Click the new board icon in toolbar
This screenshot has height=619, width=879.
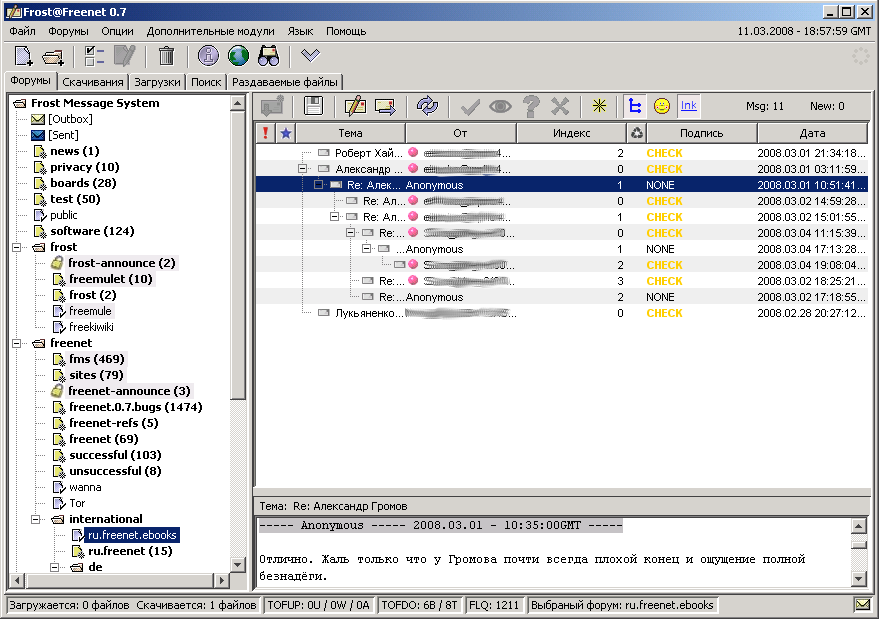click(24, 56)
